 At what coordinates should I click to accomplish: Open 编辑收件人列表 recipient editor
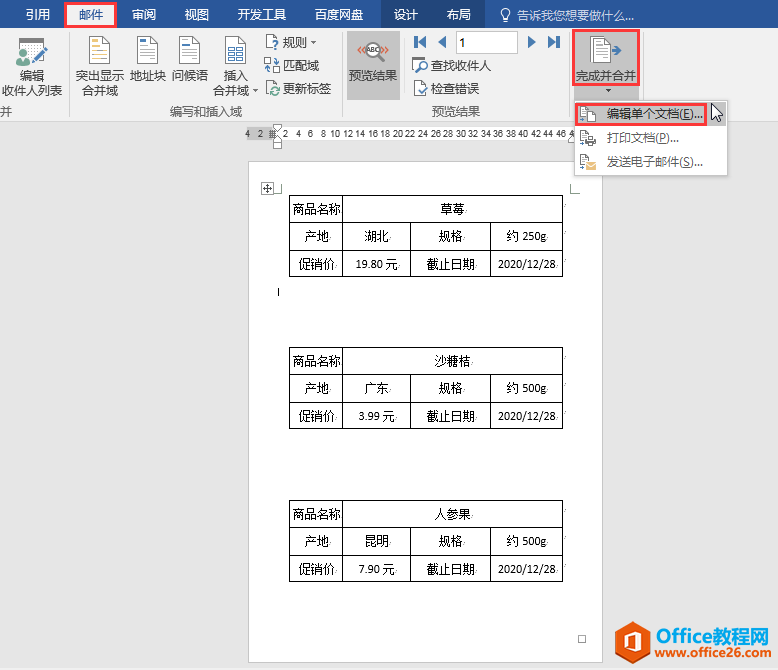pos(32,66)
